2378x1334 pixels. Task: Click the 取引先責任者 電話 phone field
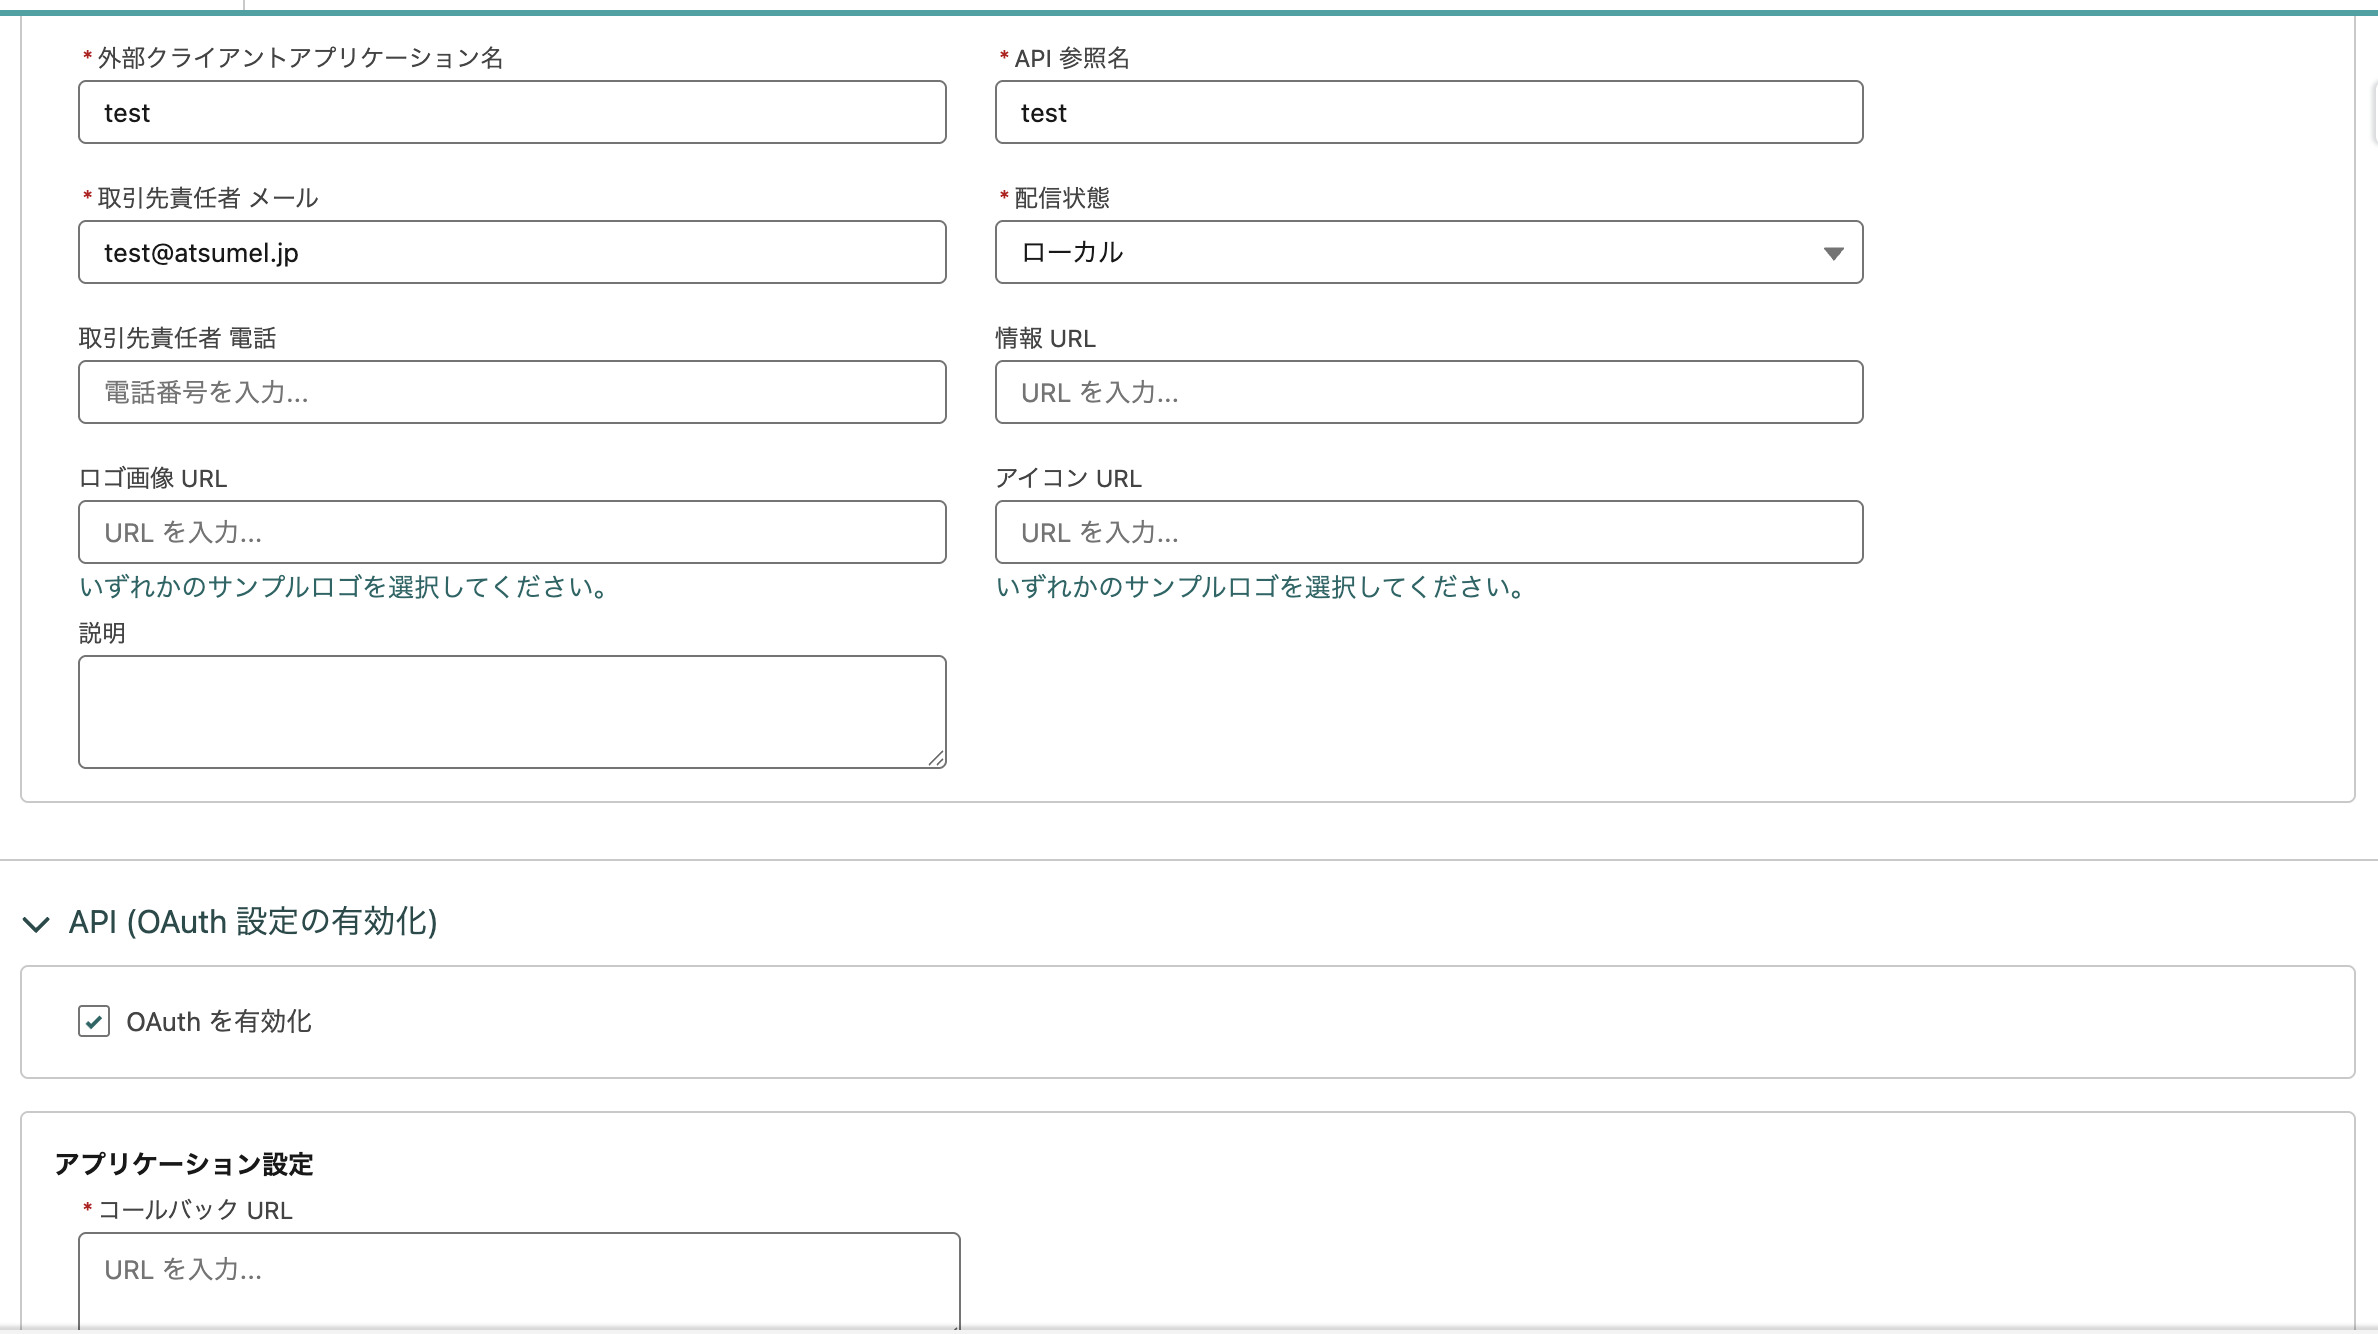[x=512, y=392]
